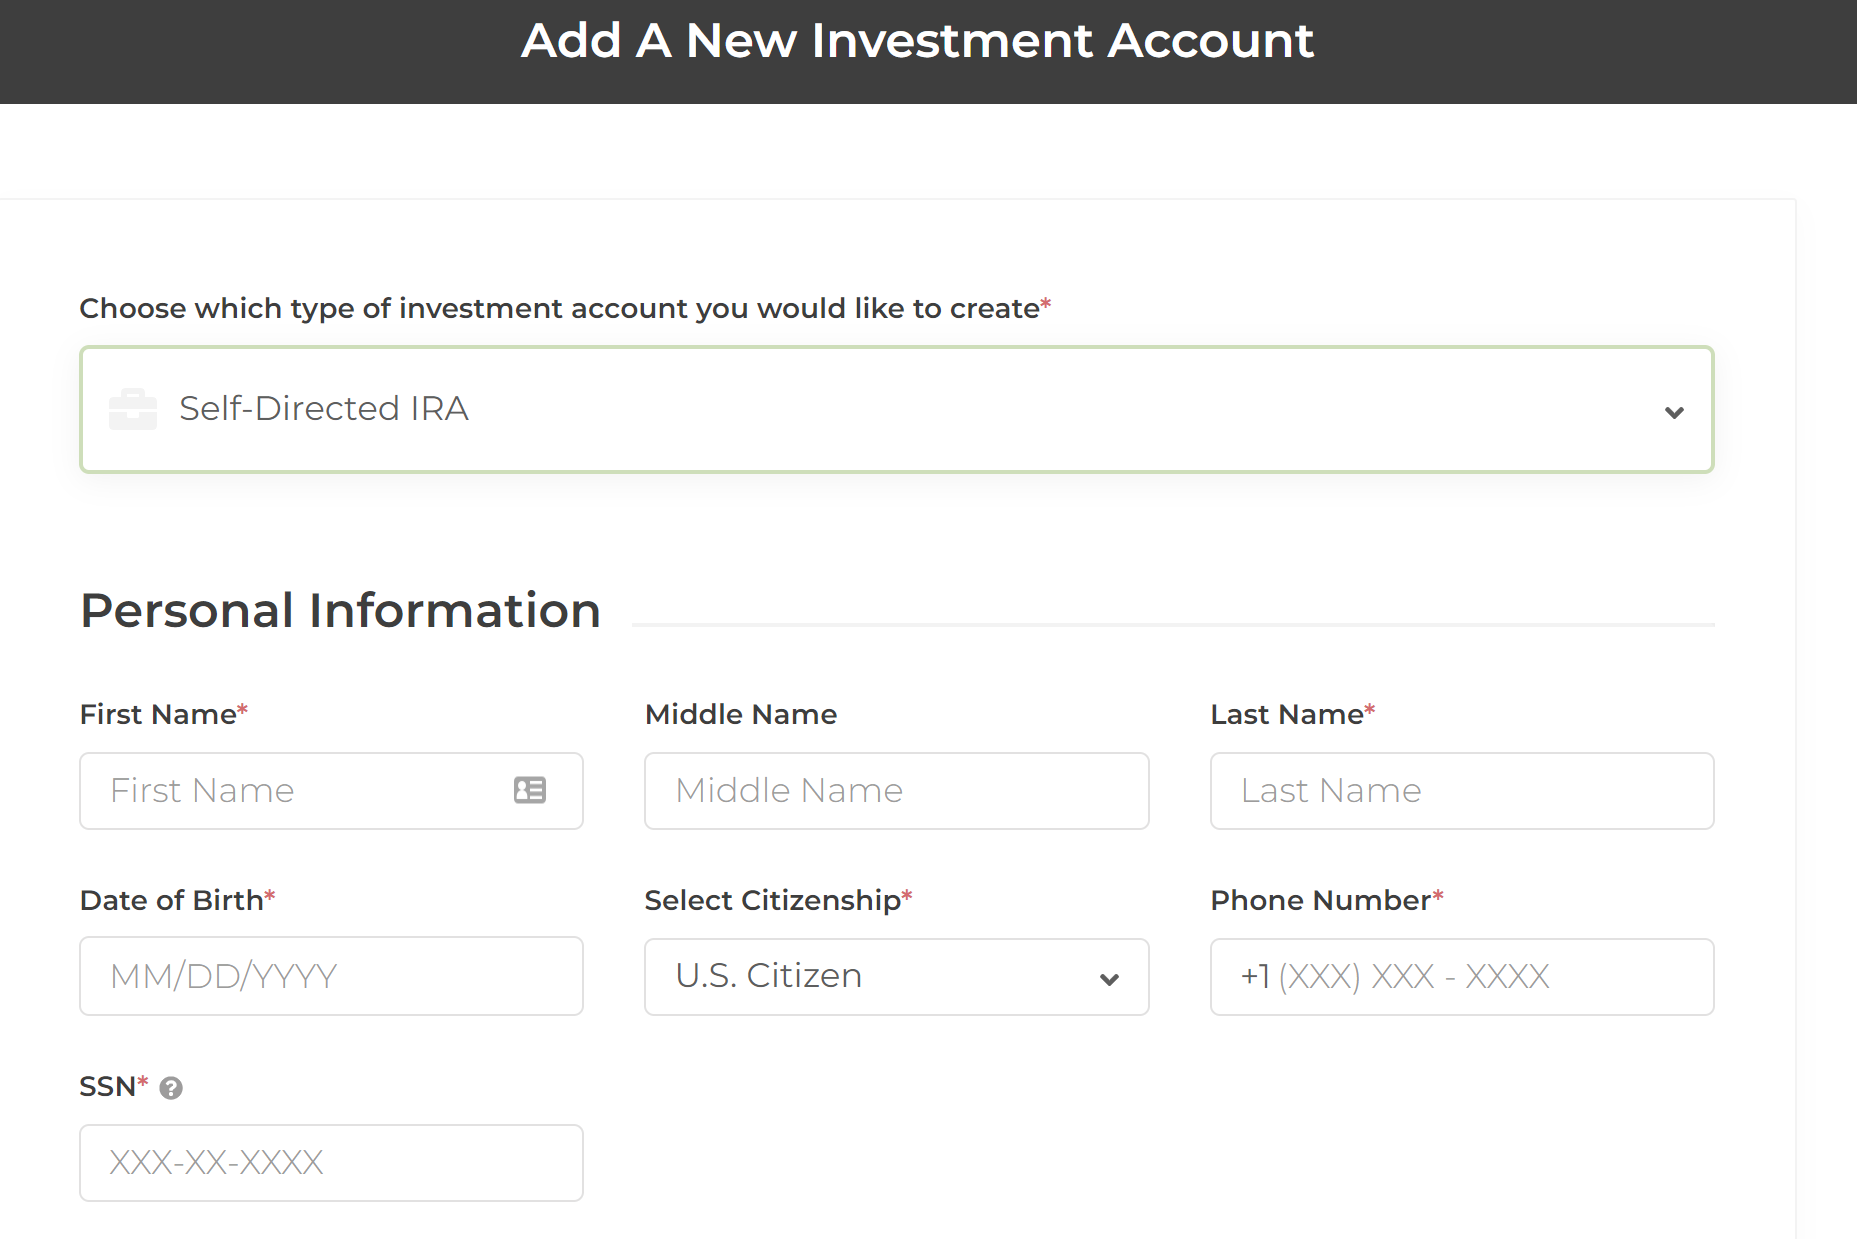Click the contact card autofill icon
This screenshot has width=1857, height=1239.
530,790
